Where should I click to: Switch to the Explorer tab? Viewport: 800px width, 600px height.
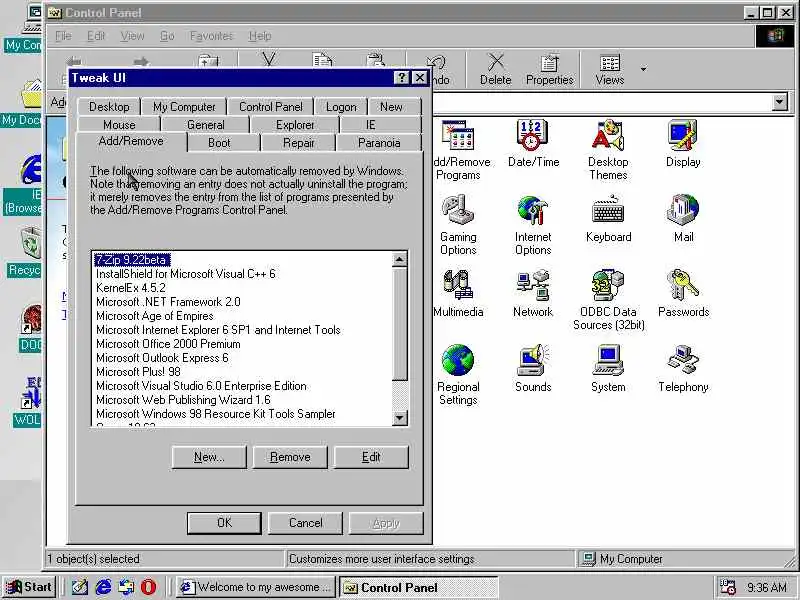click(x=295, y=124)
